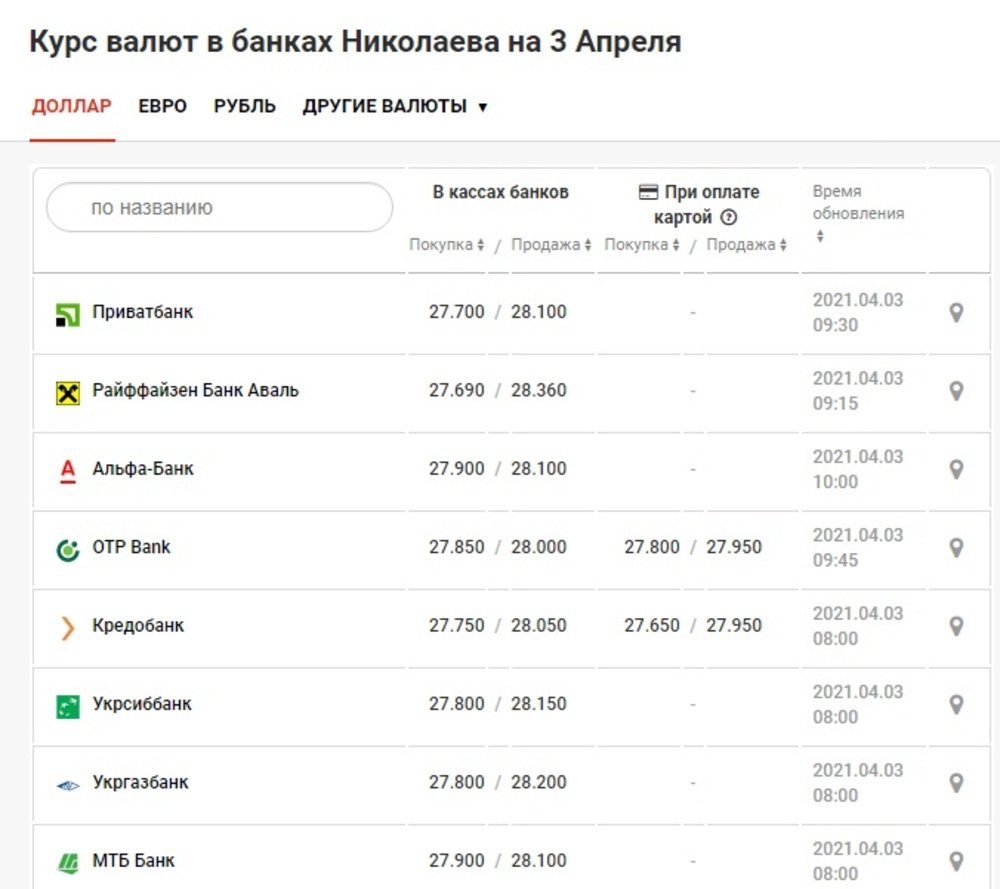Sort by Время обновления arrows
Image resolution: width=1000 pixels, height=889 pixels.
pos(820,237)
